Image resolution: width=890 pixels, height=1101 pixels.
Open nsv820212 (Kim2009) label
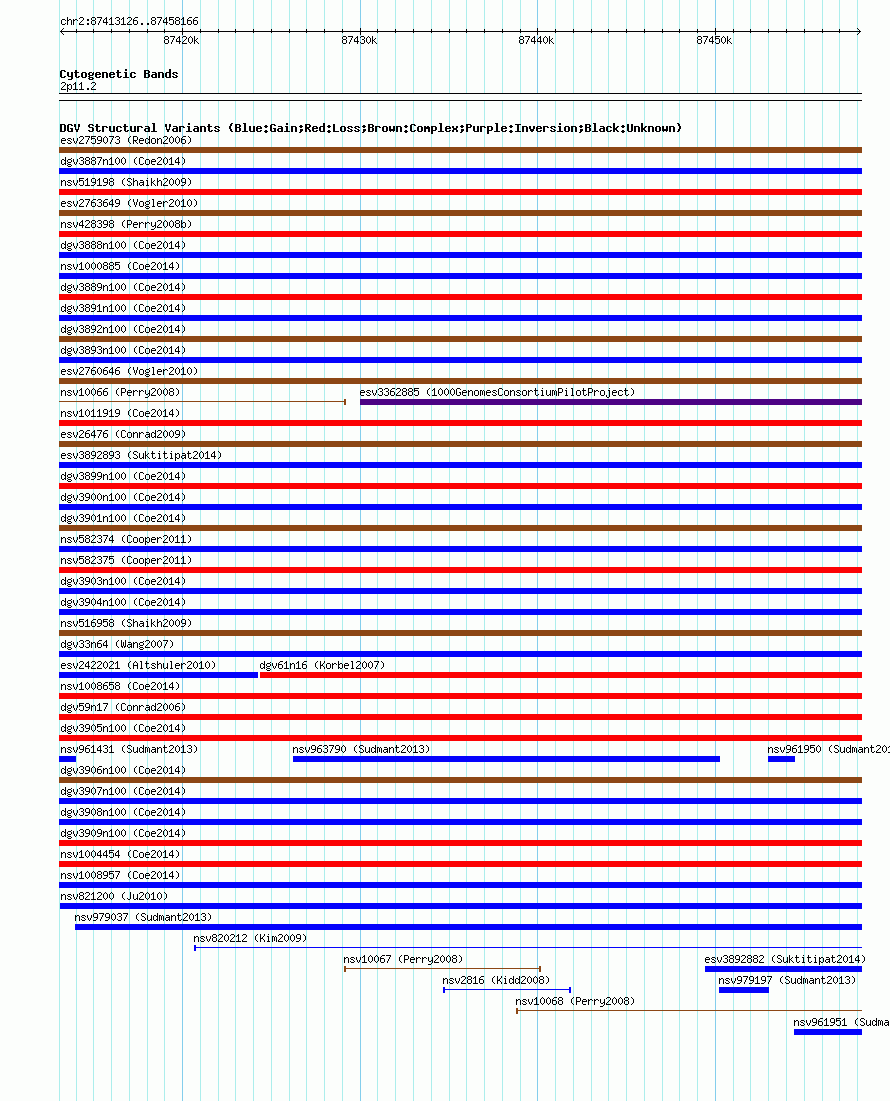(250, 940)
